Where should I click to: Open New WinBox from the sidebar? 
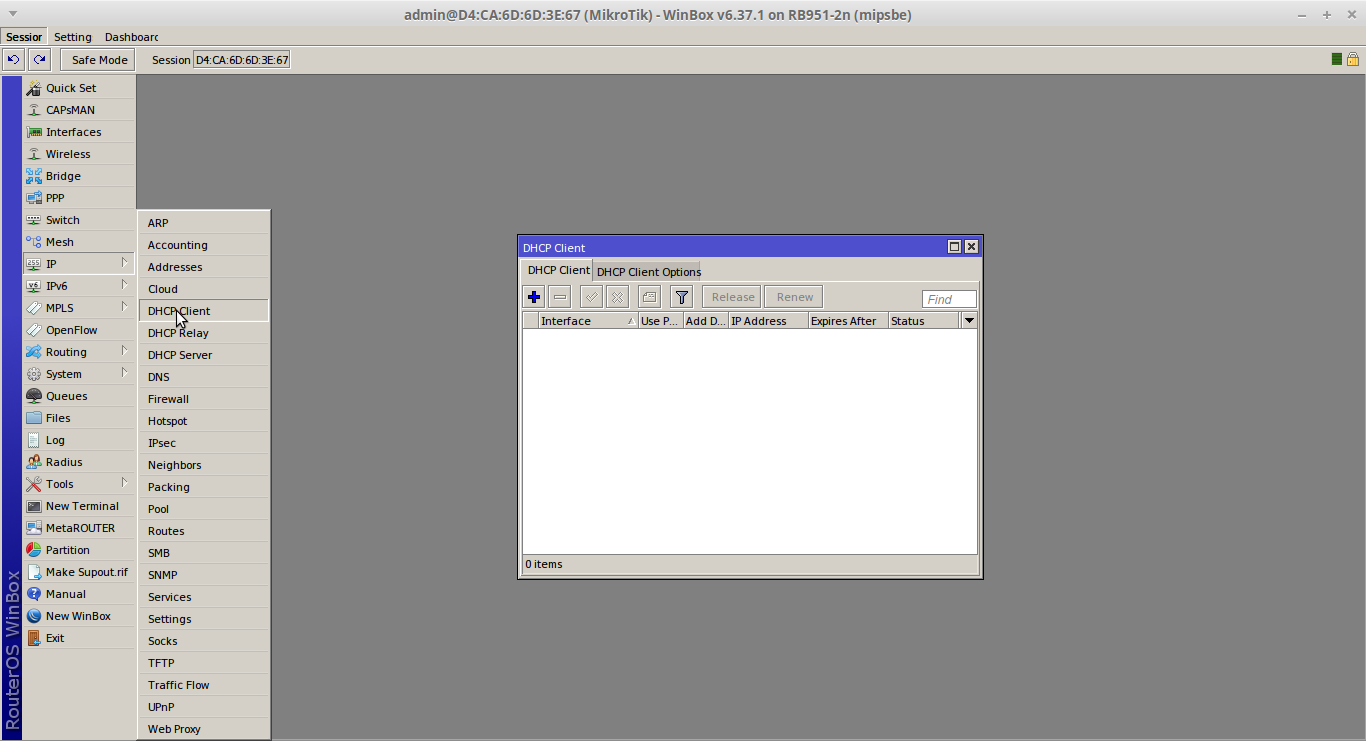tap(79, 616)
